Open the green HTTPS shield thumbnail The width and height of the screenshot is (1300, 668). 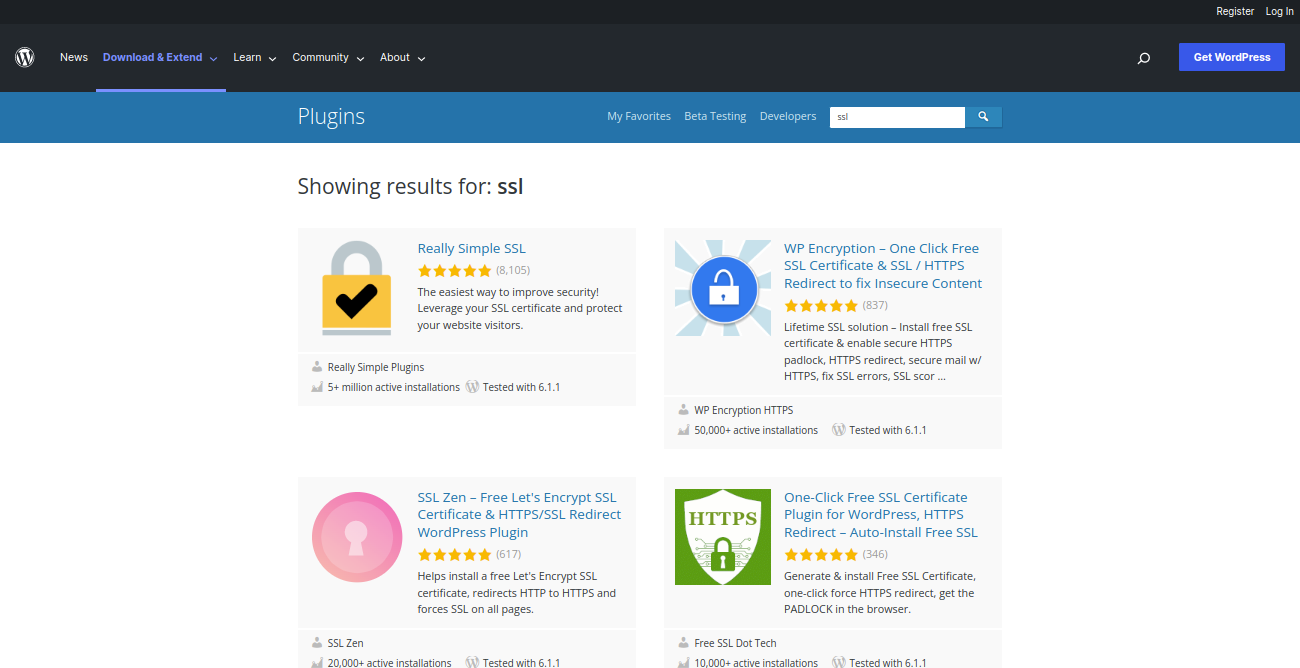click(723, 536)
